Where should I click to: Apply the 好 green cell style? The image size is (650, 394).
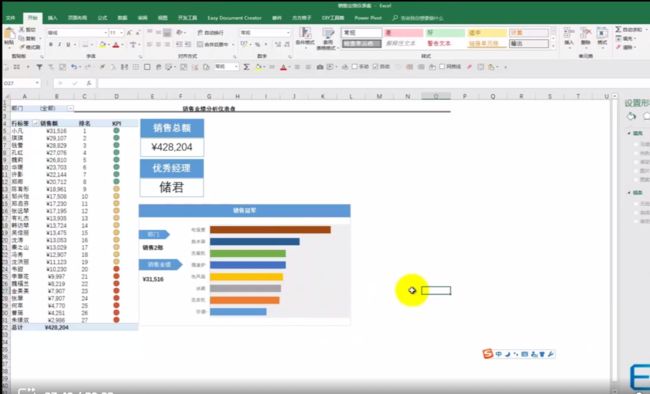point(445,32)
